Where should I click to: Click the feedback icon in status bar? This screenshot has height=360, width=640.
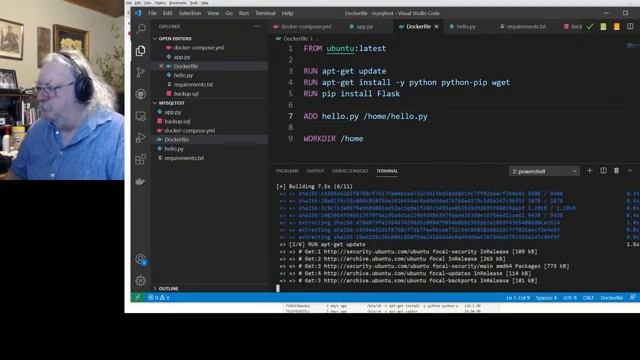[632, 298]
